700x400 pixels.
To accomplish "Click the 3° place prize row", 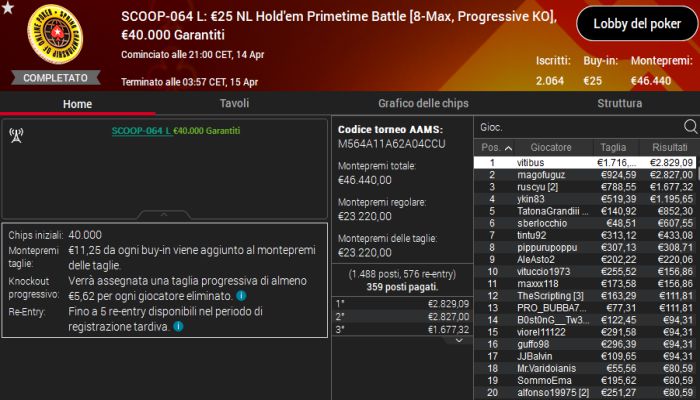I will (x=402, y=329).
